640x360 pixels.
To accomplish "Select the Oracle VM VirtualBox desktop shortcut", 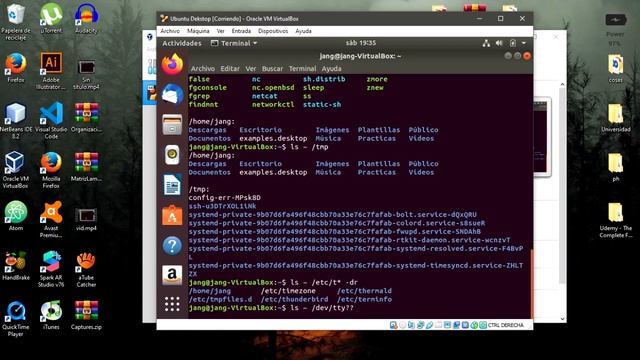I will [x=16, y=170].
